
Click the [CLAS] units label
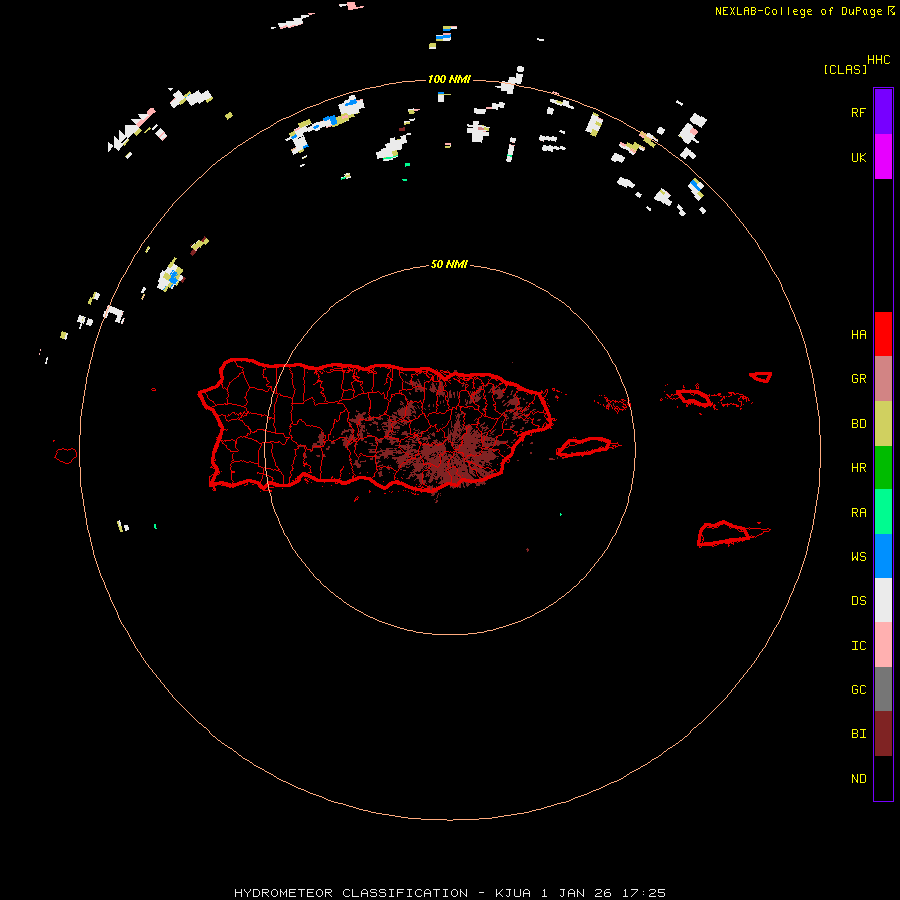845,69
